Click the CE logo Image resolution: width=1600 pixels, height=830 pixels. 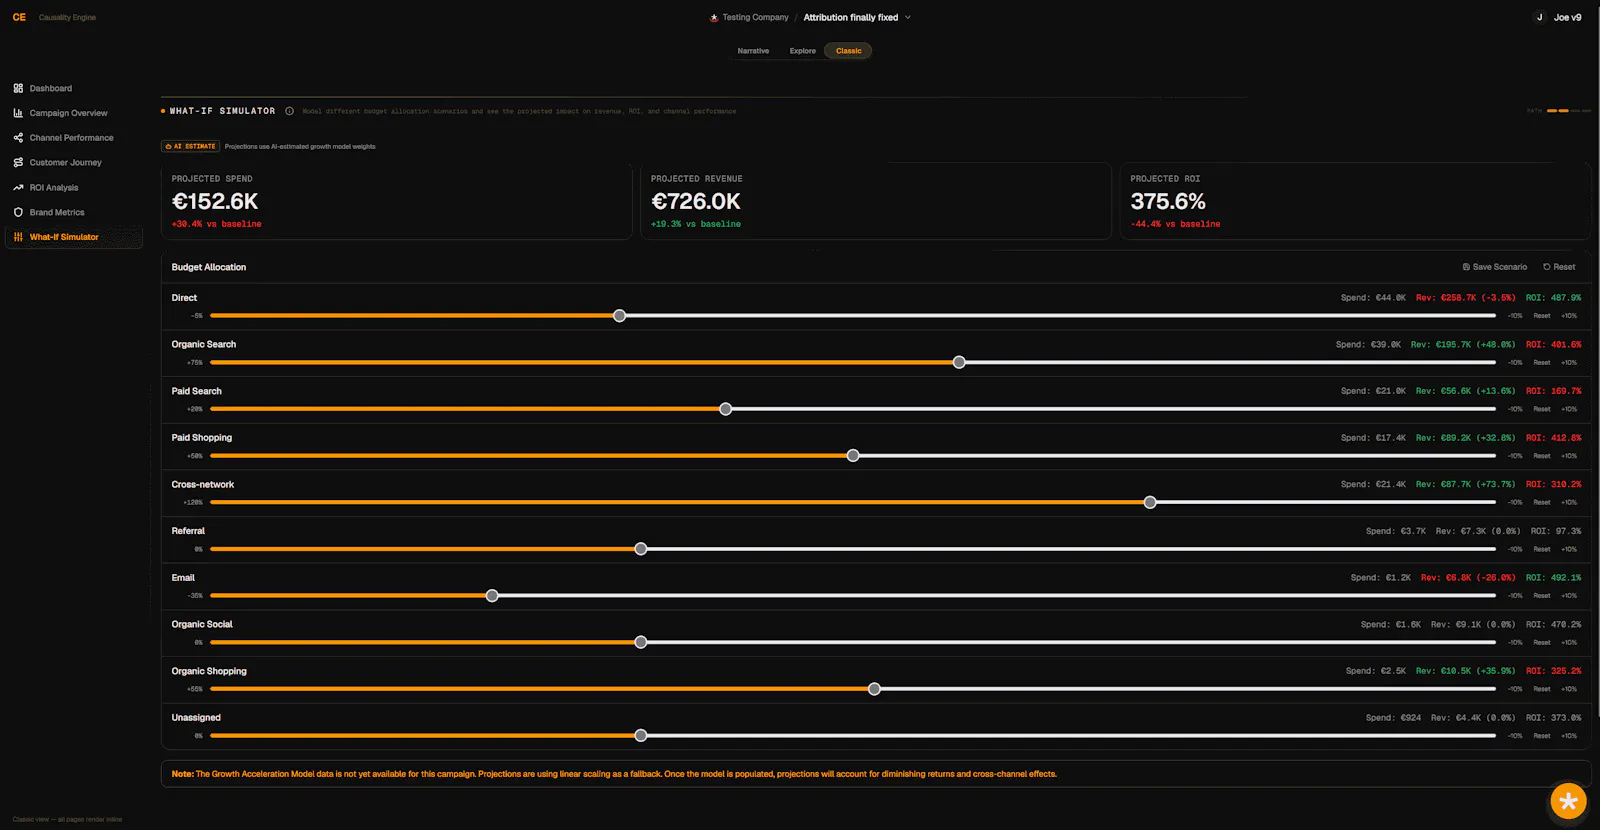[x=19, y=17]
